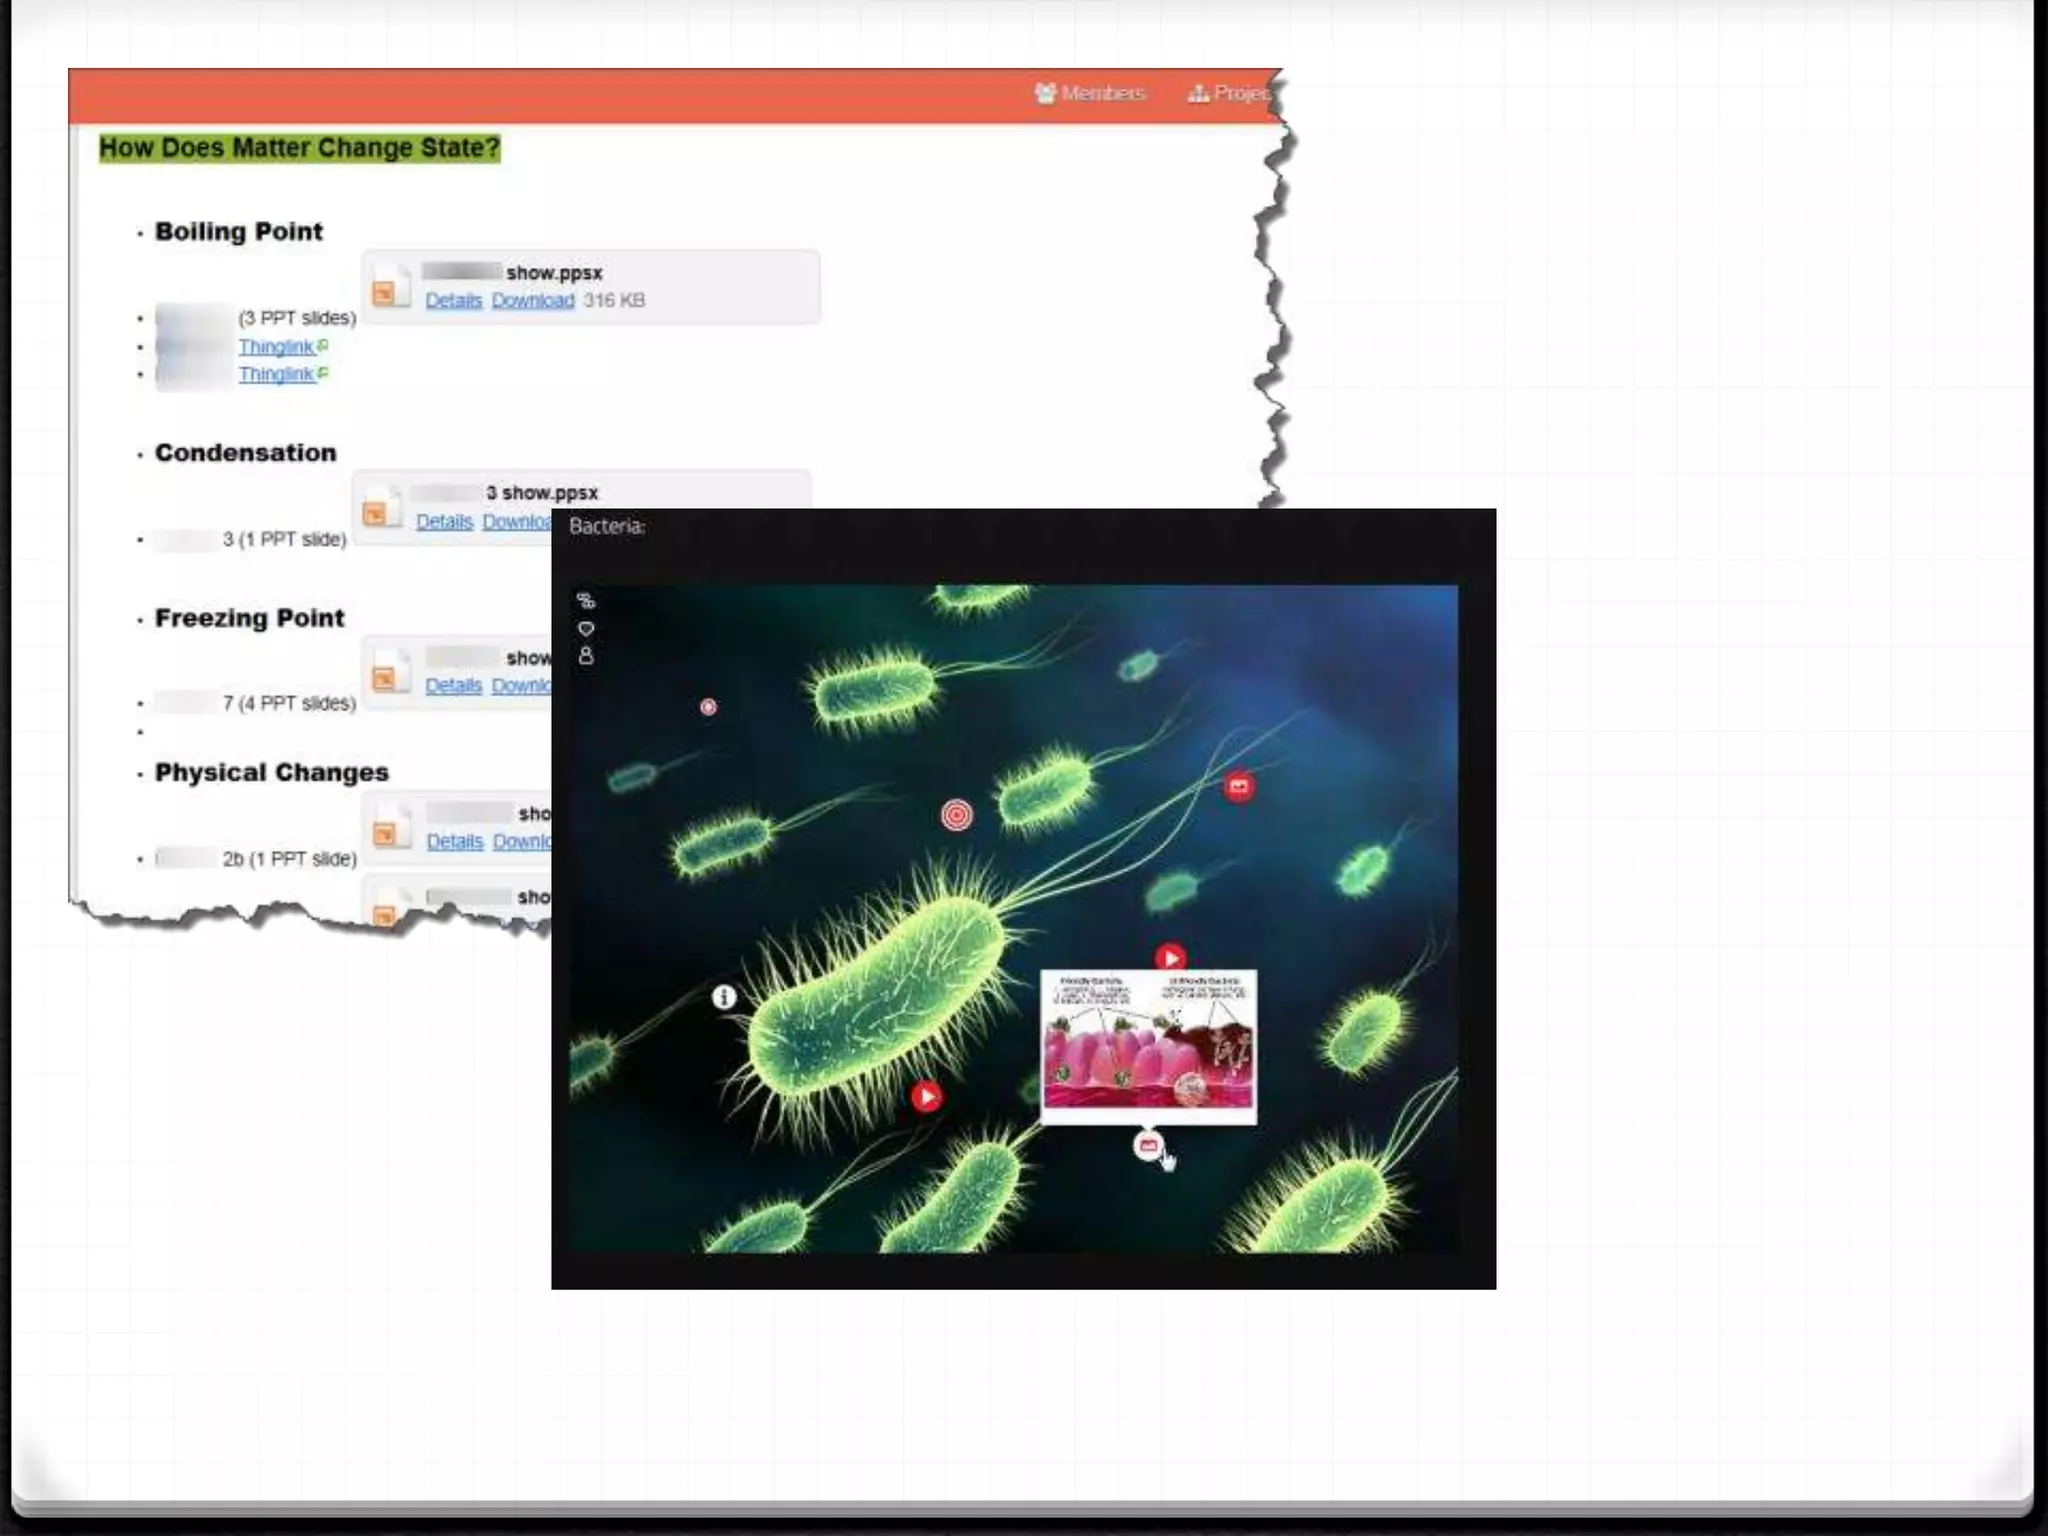Click the user profile icon on Thinglink image
Screen dimensions: 2048x1536
point(586,656)
